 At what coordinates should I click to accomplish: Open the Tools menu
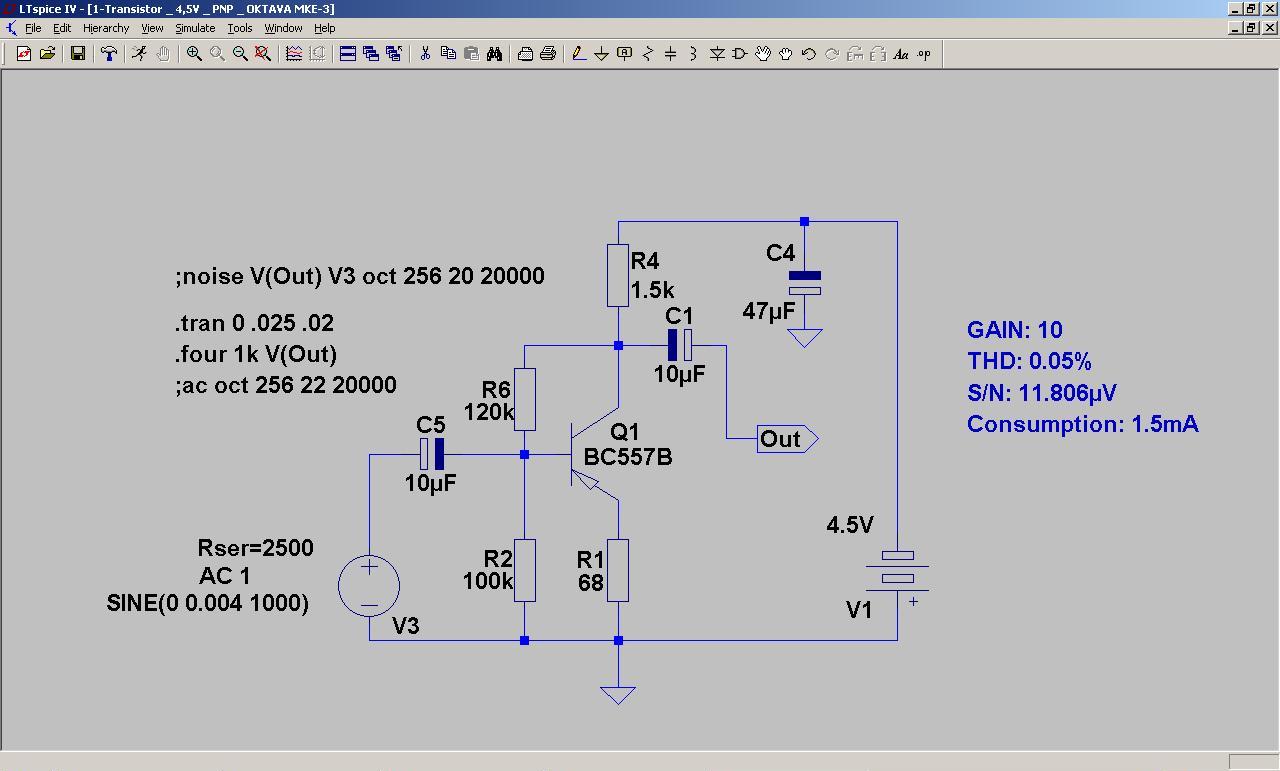(x=240, y=28)
